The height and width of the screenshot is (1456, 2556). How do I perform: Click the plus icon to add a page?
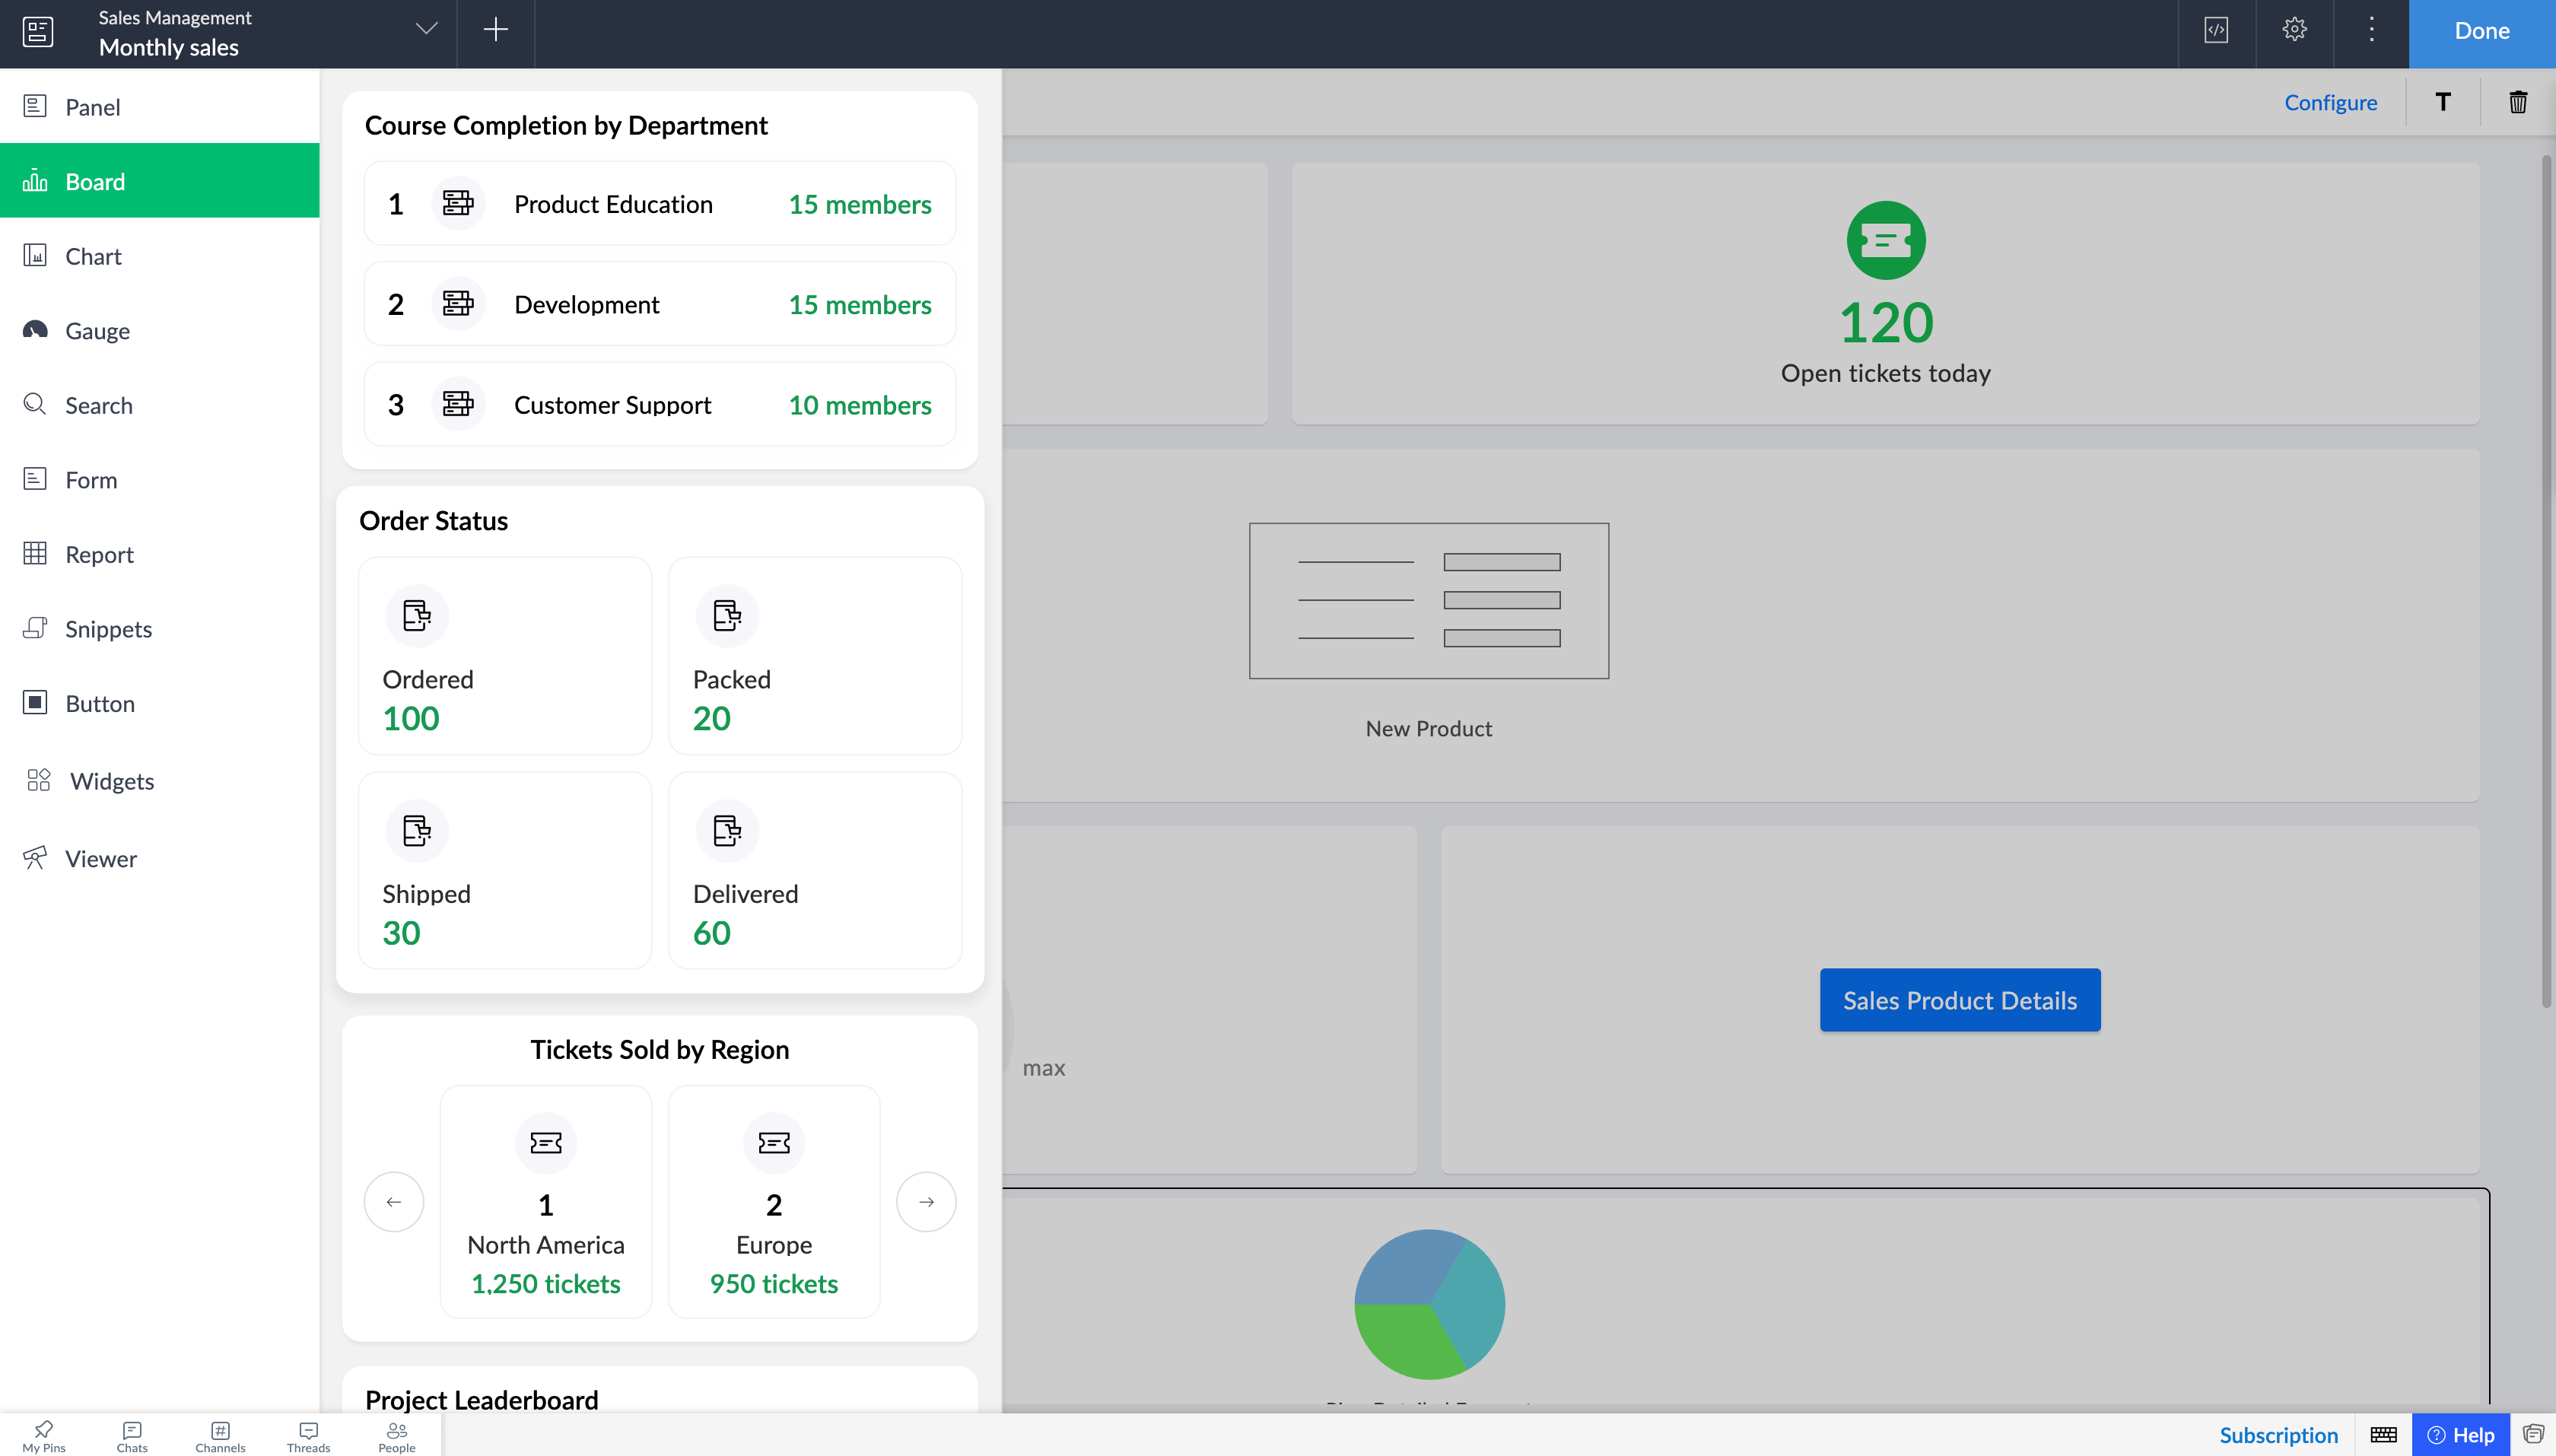point(495,30)
